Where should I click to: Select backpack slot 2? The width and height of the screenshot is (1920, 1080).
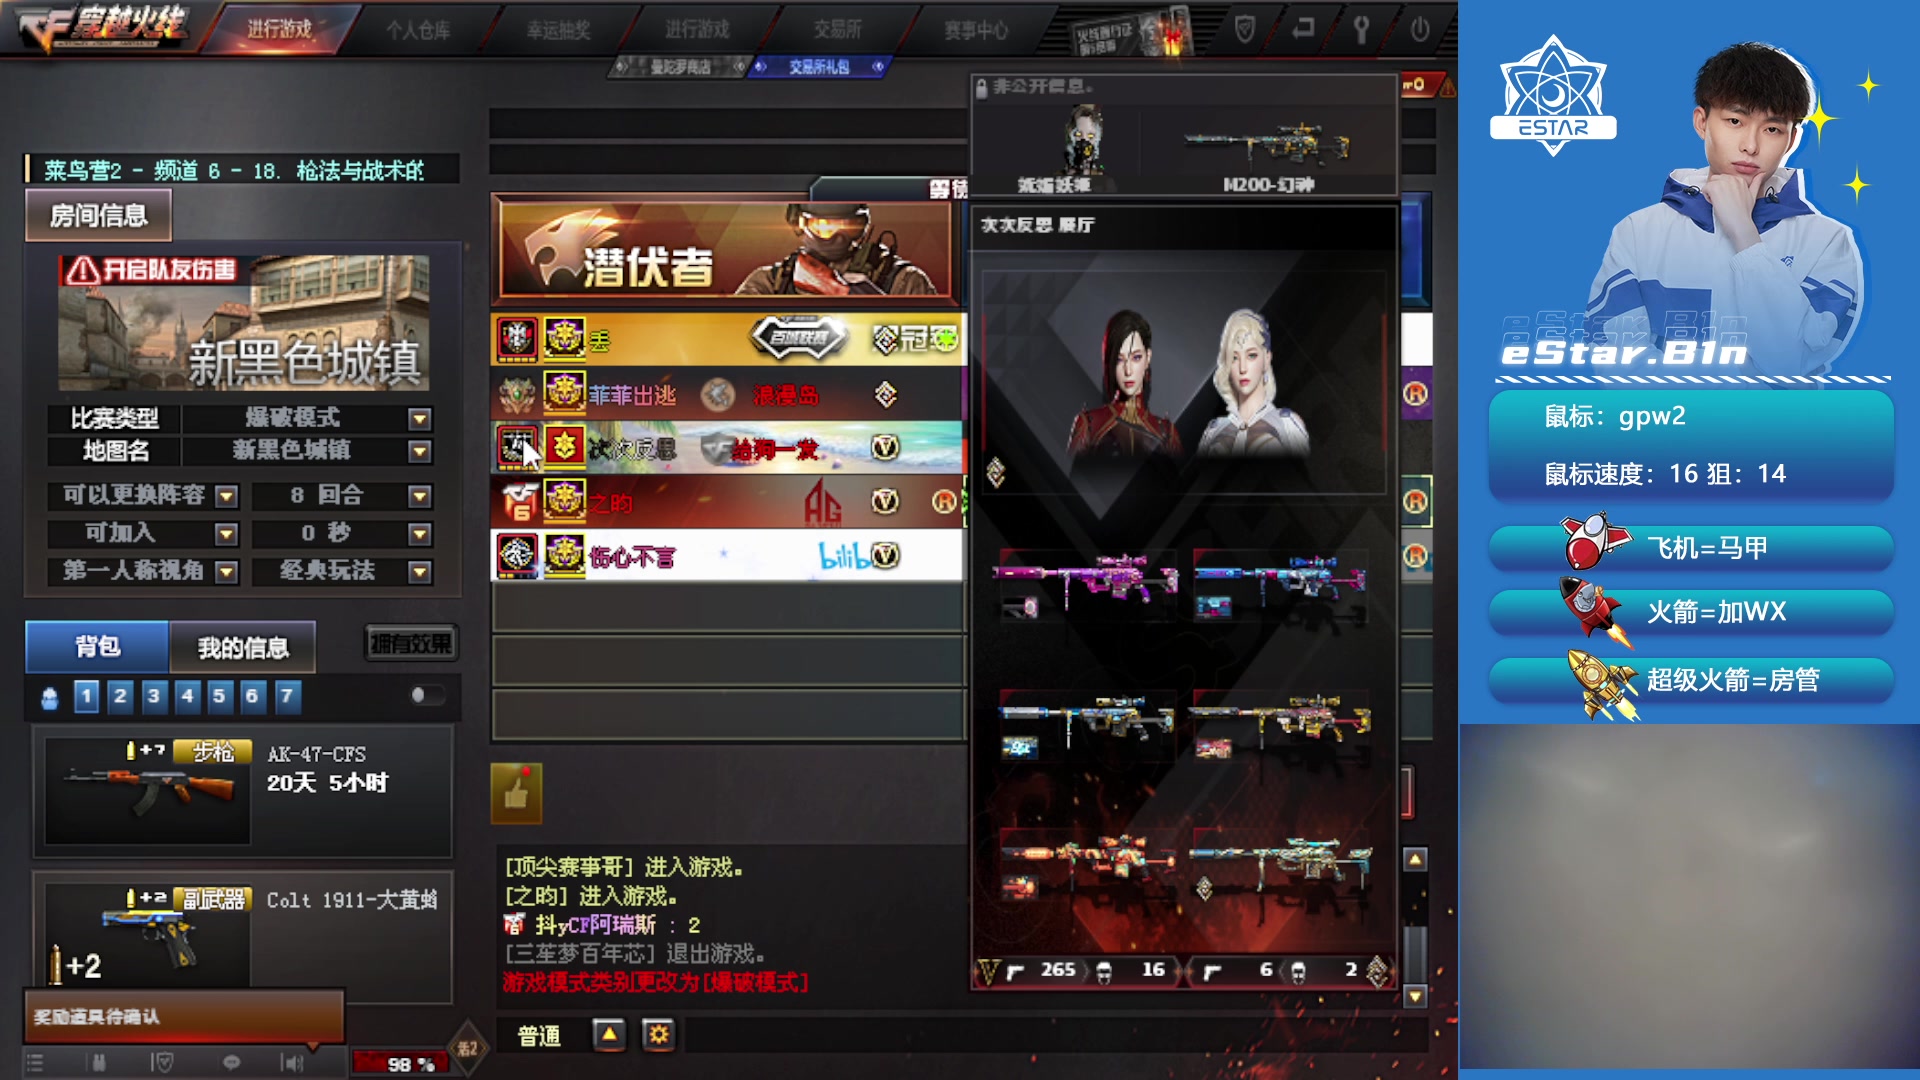(120, 696)
